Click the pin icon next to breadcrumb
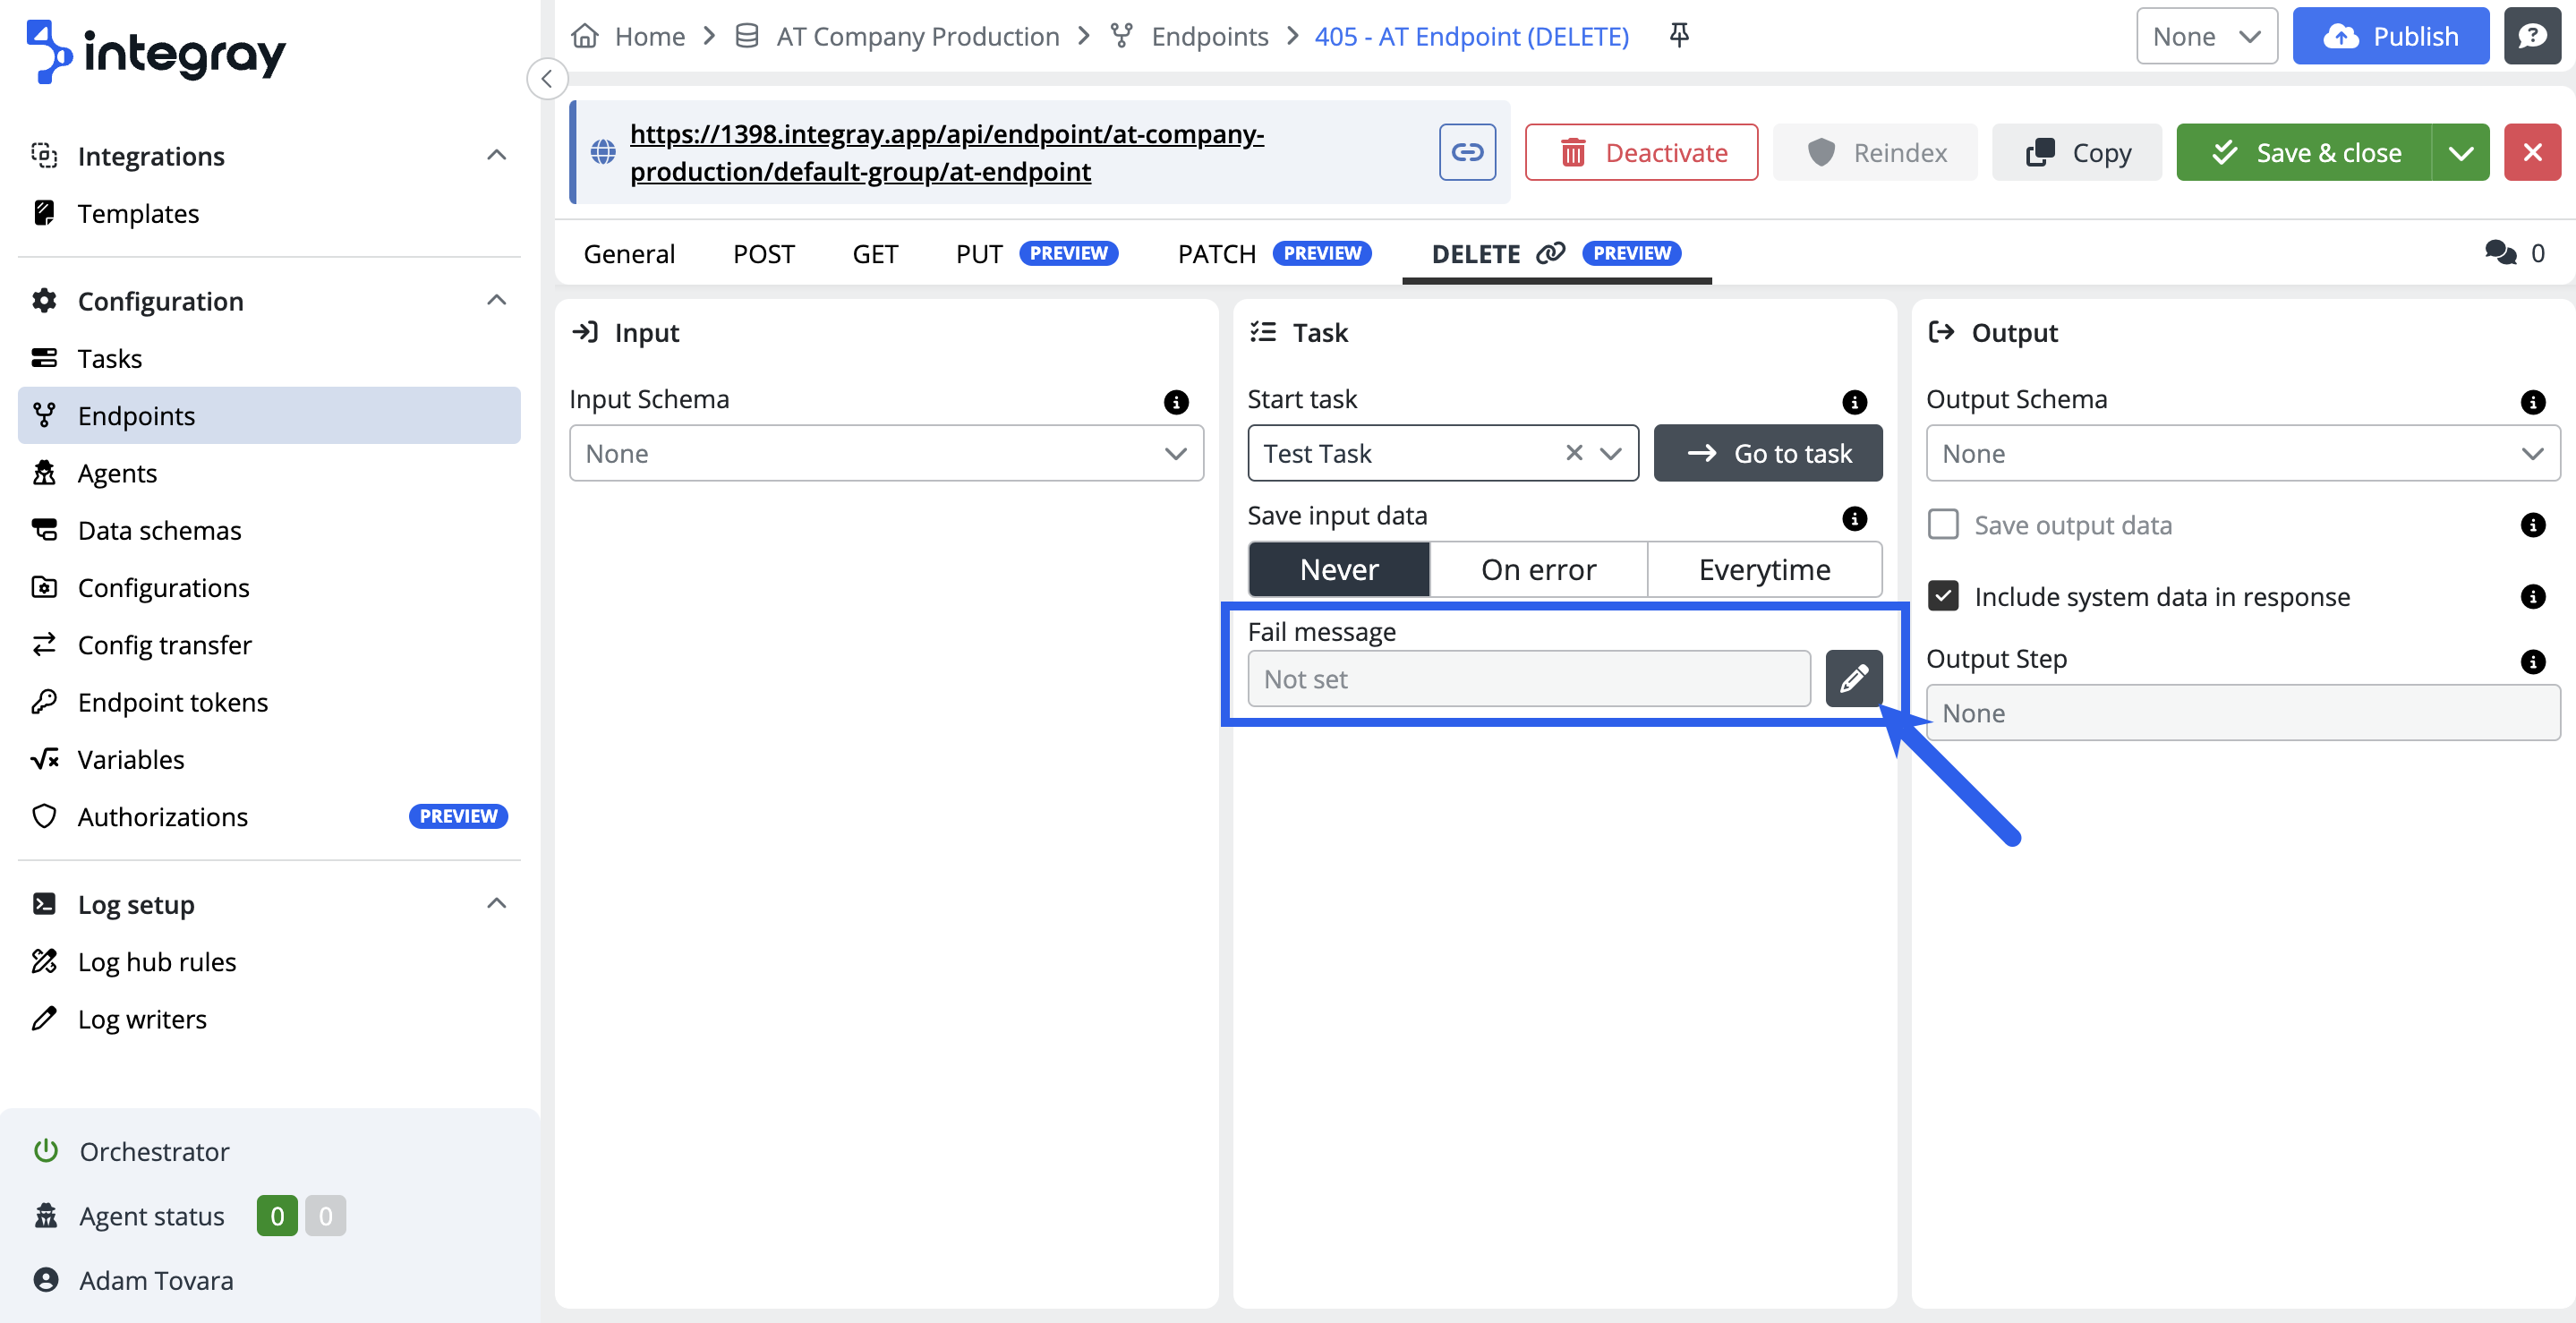 1679,36
